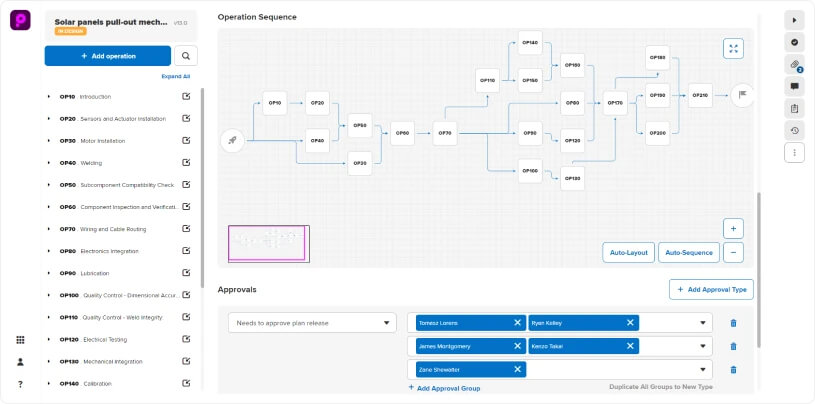Open the comments speech bubble icon

click(x=794, y=86)
